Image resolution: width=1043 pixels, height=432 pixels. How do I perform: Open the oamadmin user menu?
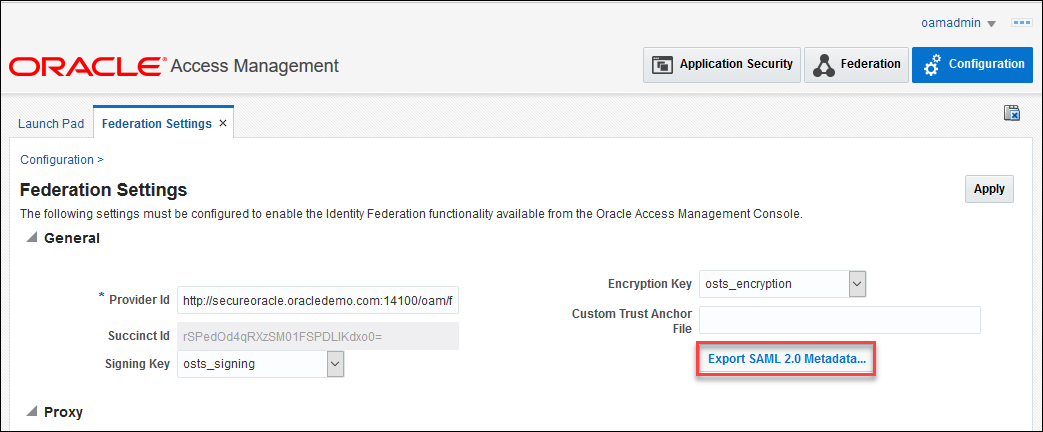click(x=958, y=23)
